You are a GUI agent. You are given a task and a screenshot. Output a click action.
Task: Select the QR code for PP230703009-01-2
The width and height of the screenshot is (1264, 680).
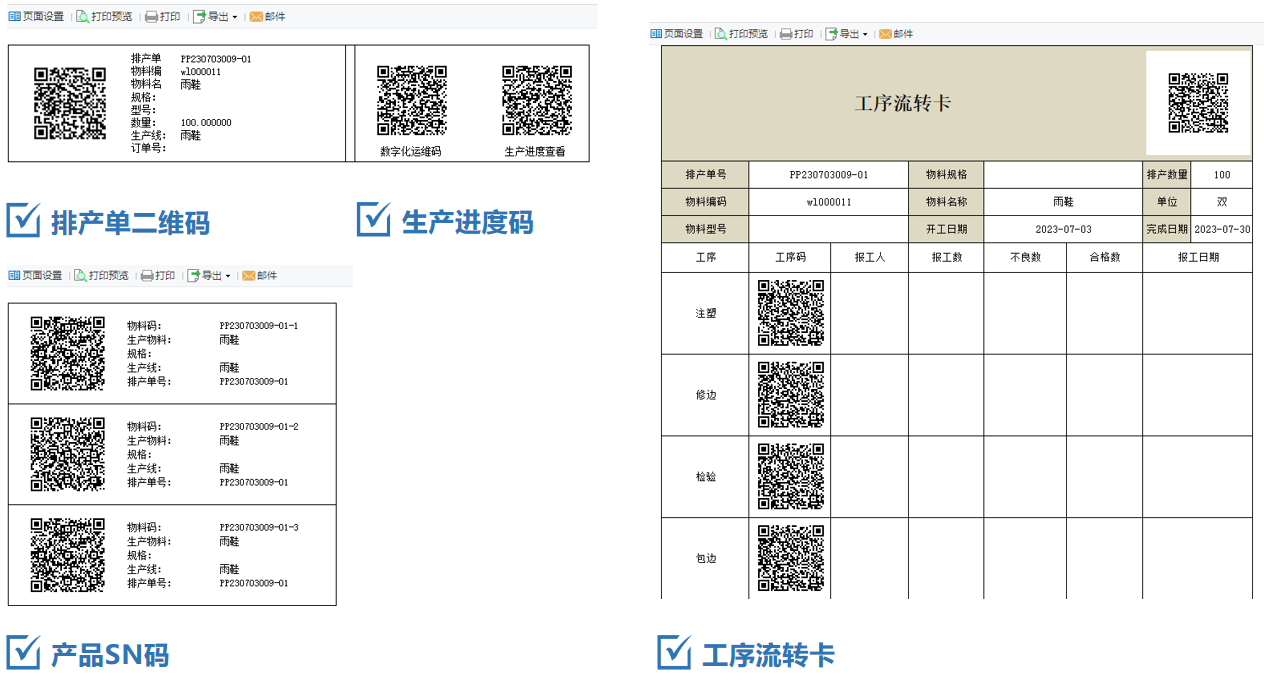[x=68, y=454]
